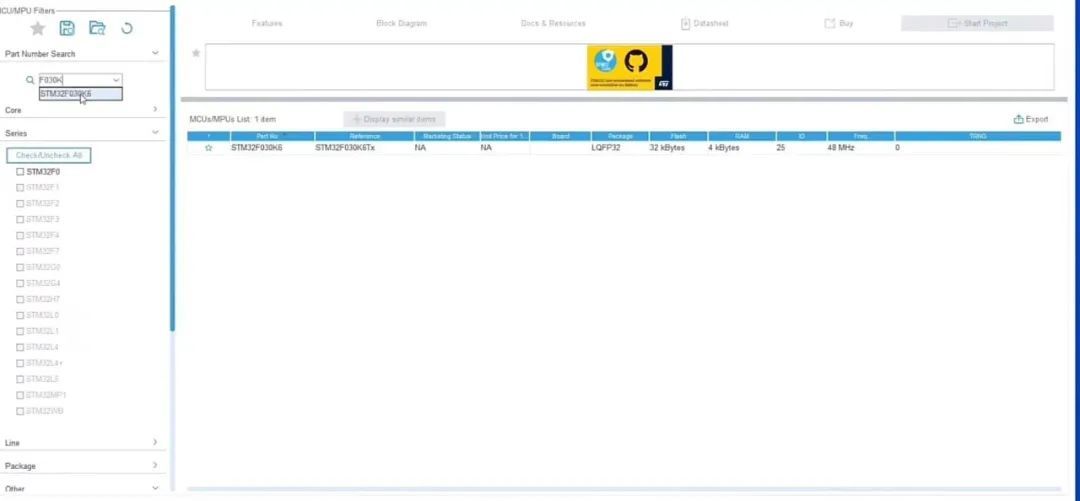Sort the table by Part No column header
1080x501 pixels.
click(x=272, y=136)
